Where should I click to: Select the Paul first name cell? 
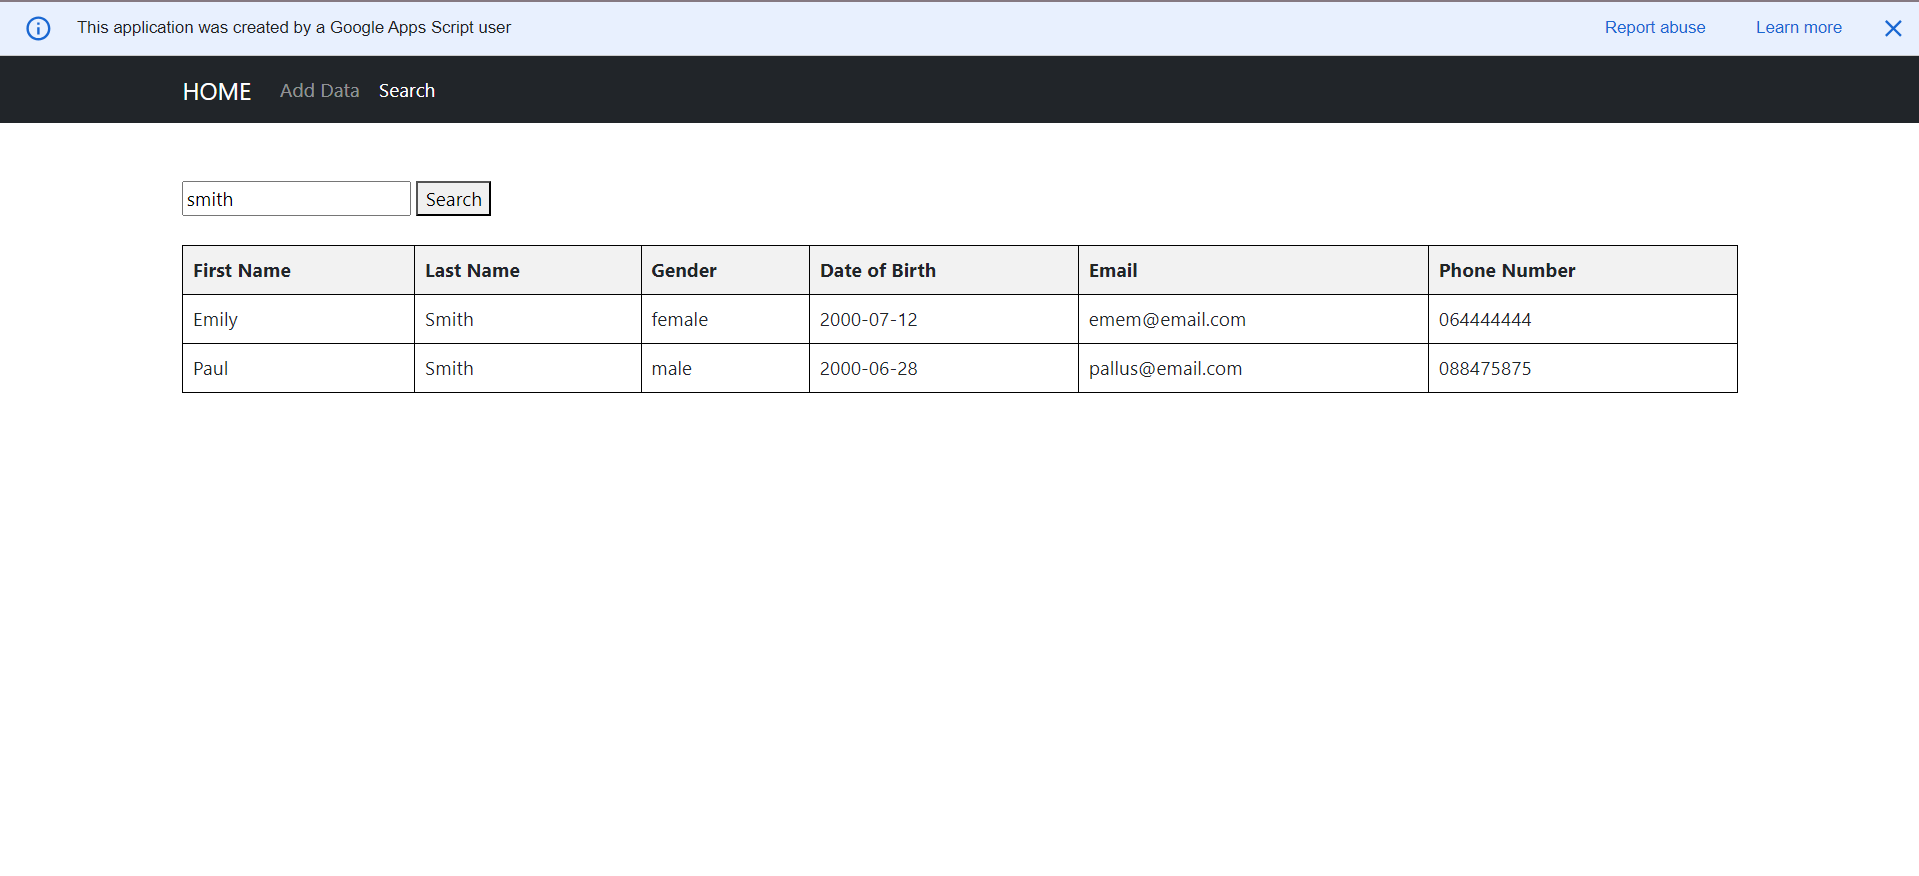[x=211, y=369]
